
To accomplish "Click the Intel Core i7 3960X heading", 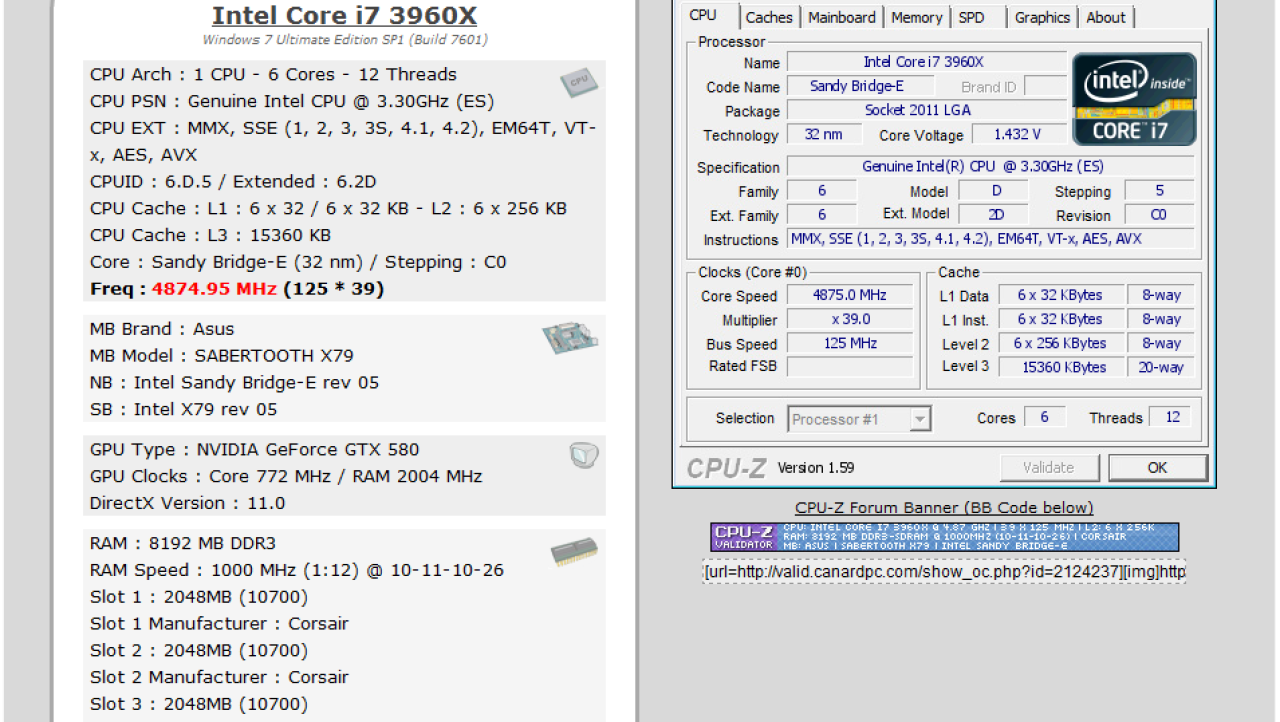I will [344, 16].
